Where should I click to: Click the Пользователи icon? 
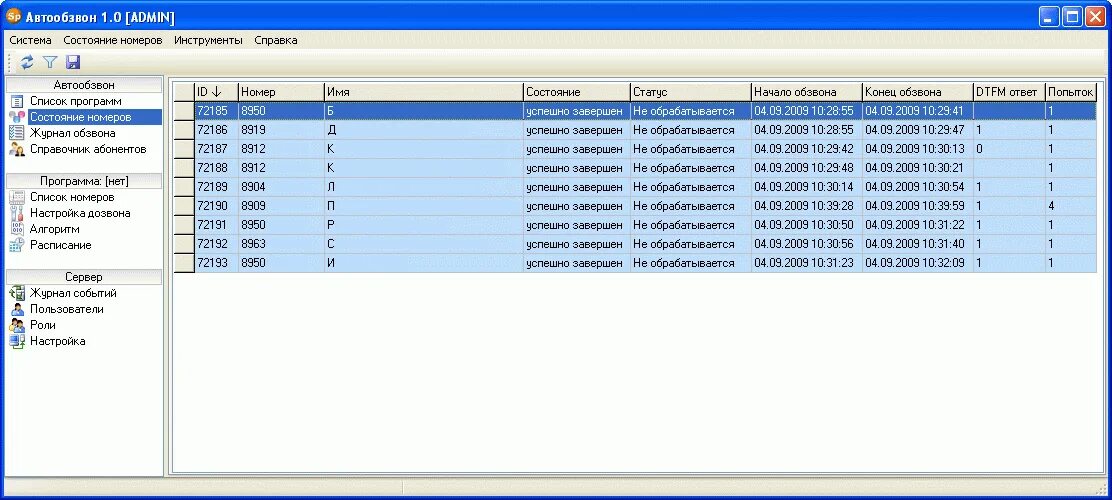(x=17, y=309)
